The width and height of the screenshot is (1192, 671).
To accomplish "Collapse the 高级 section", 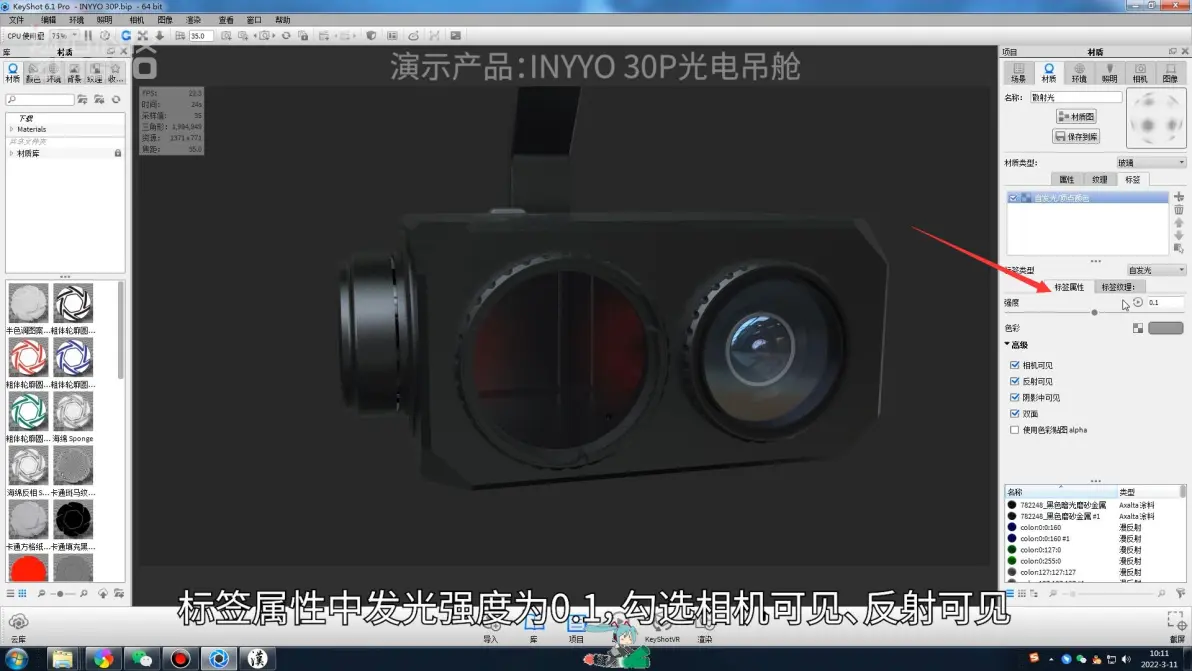I will 1007,344.
